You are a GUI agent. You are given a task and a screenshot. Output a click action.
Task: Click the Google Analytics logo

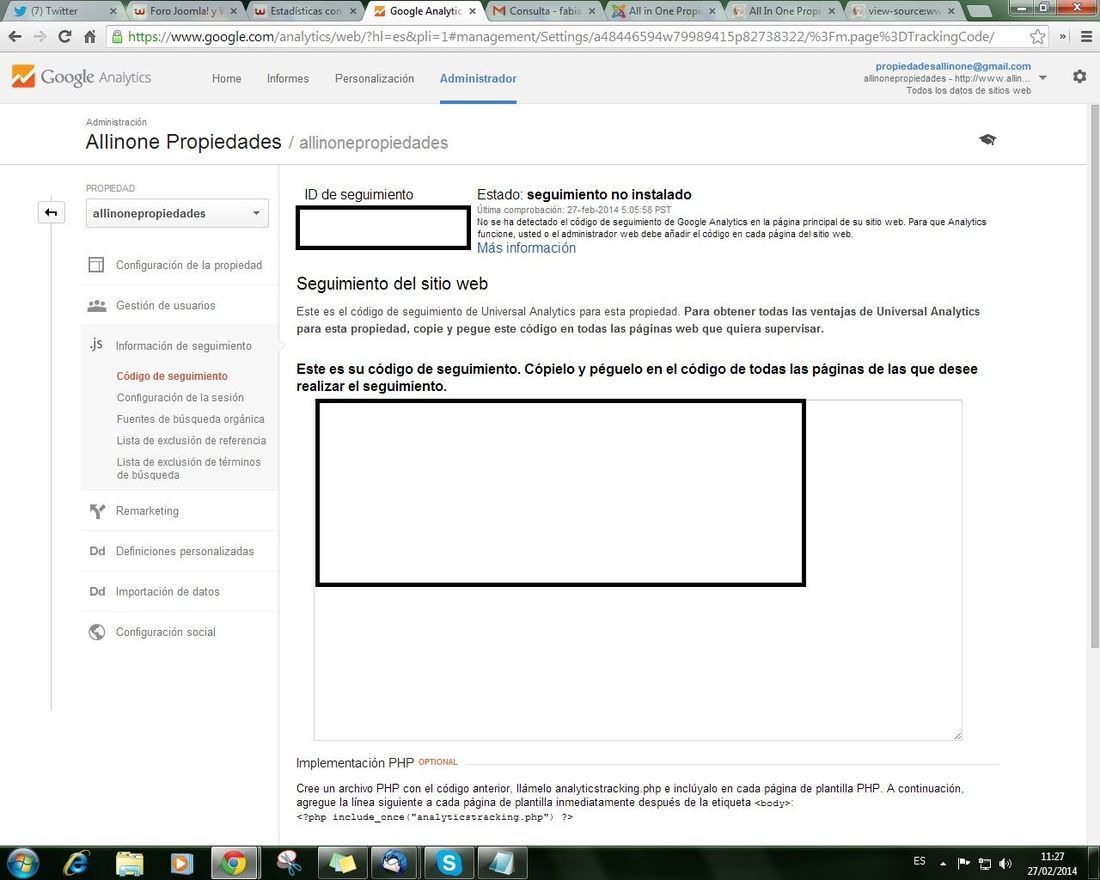(x=81, y=76)
